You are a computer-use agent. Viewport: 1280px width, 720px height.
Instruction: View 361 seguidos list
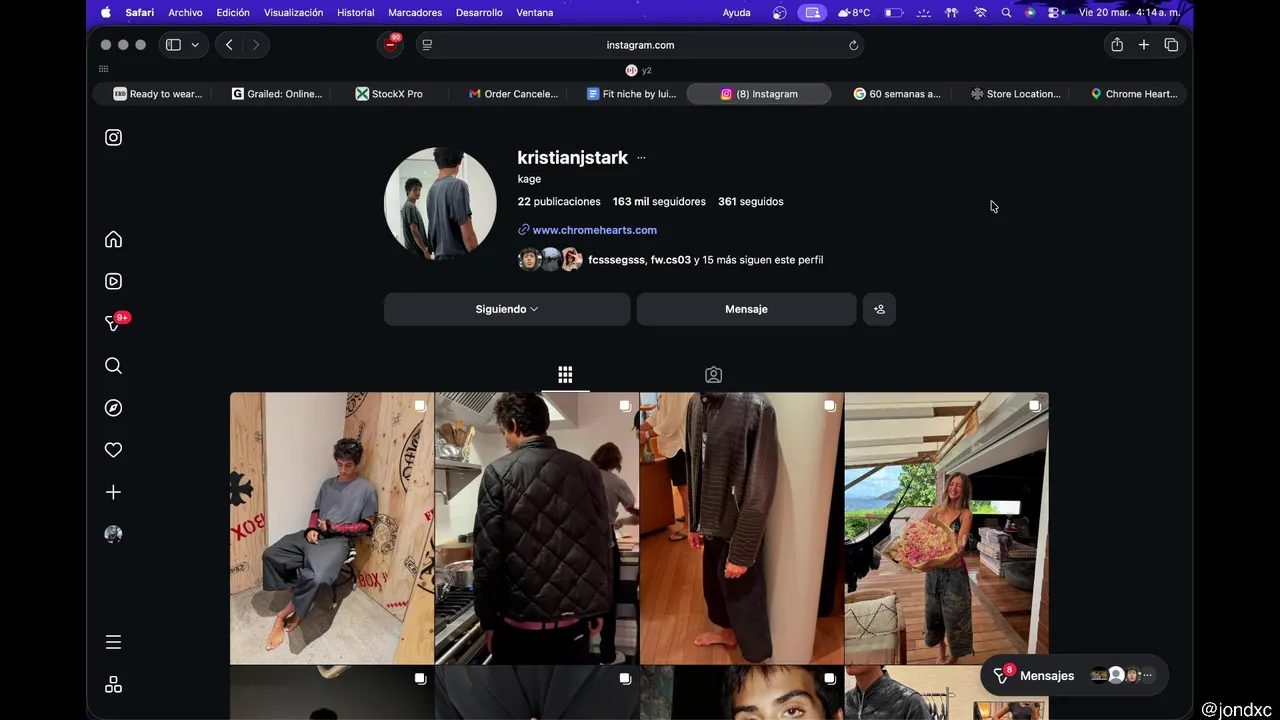[x=751, y=202]
